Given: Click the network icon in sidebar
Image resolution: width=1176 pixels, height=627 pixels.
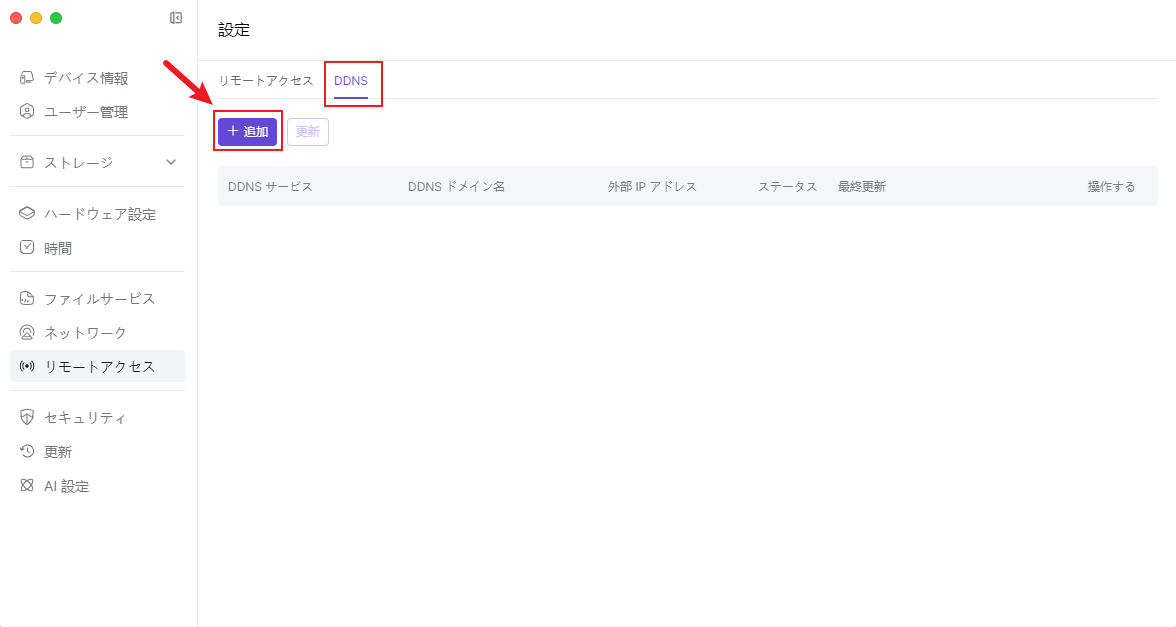Looking at the screenshot, I should (27, 333).
